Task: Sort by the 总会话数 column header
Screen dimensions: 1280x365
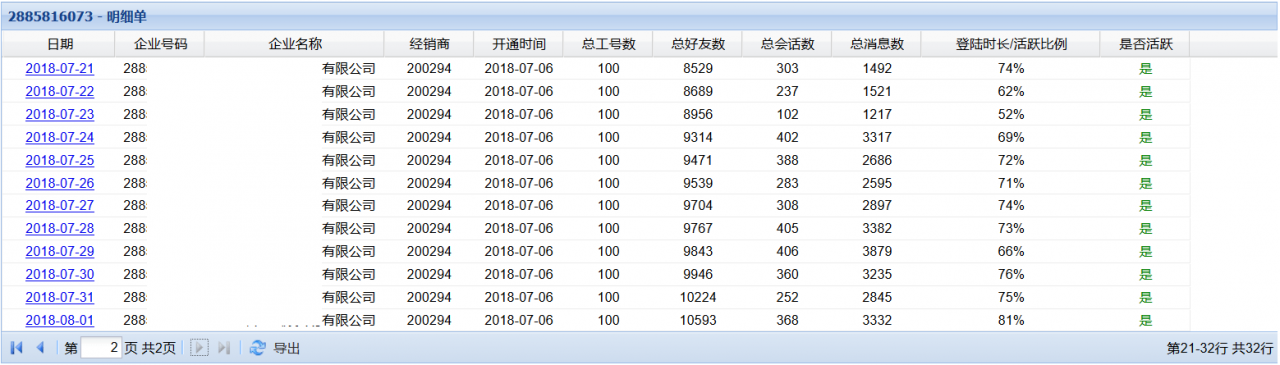Action: (787, 44)
